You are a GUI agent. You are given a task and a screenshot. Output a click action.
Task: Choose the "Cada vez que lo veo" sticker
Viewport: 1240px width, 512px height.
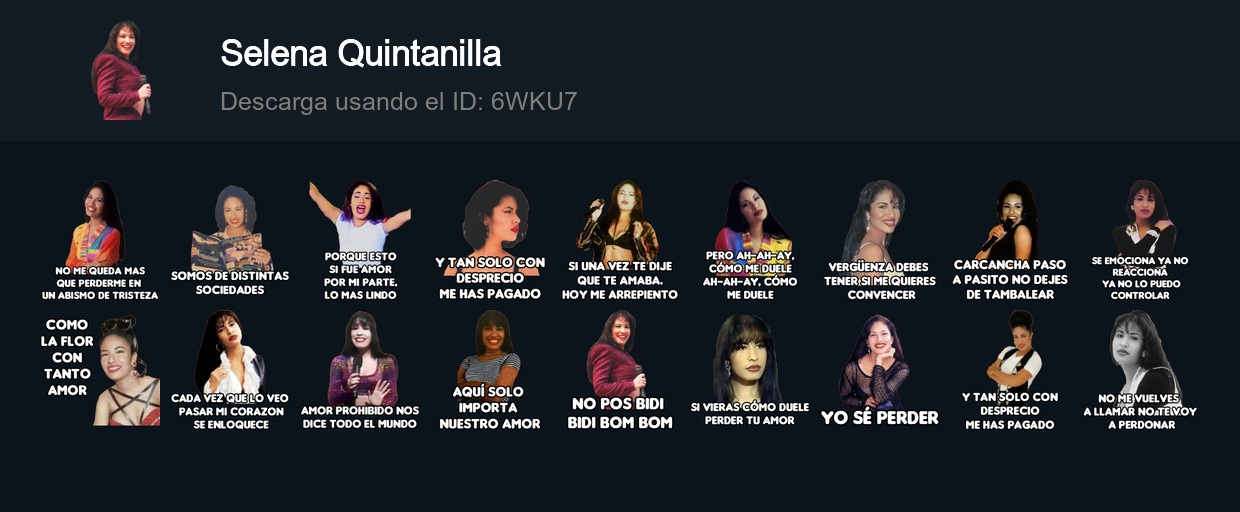click(230, 371)
